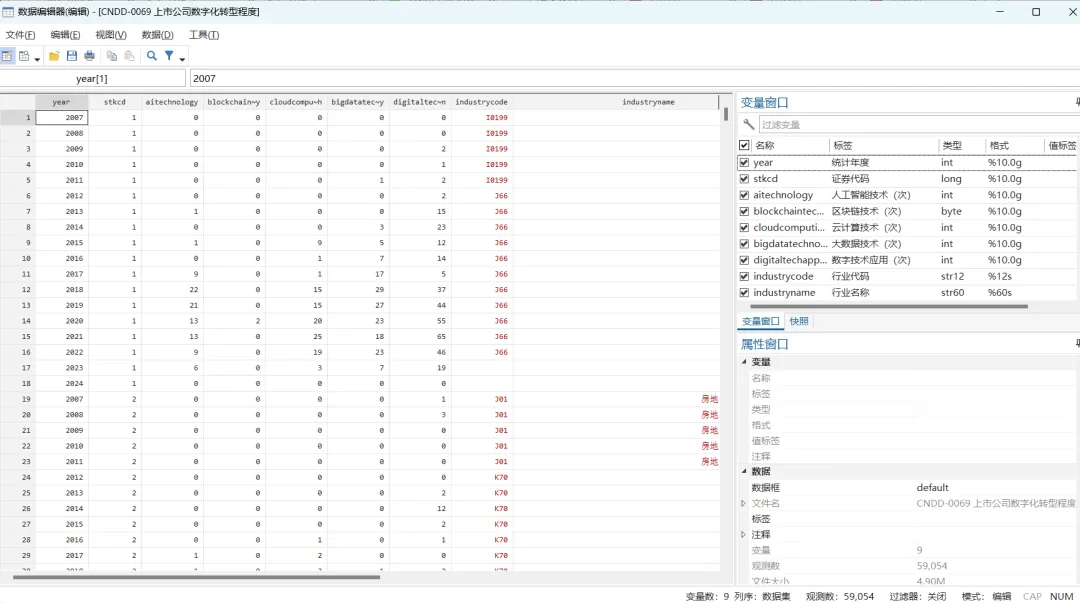Viewport: 1080px width, 603px height.
Task: Click the aitechnology column header
Action: (x=172, y=102)
